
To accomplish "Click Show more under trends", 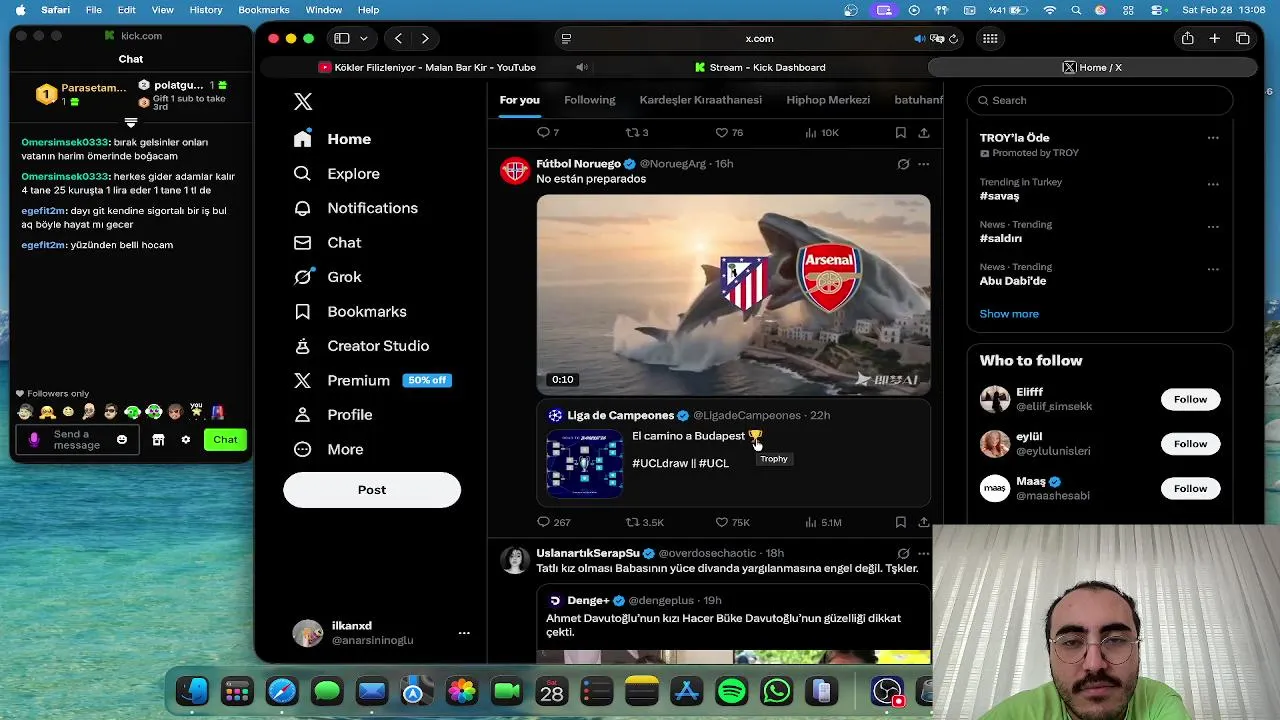I will 1009,314.
